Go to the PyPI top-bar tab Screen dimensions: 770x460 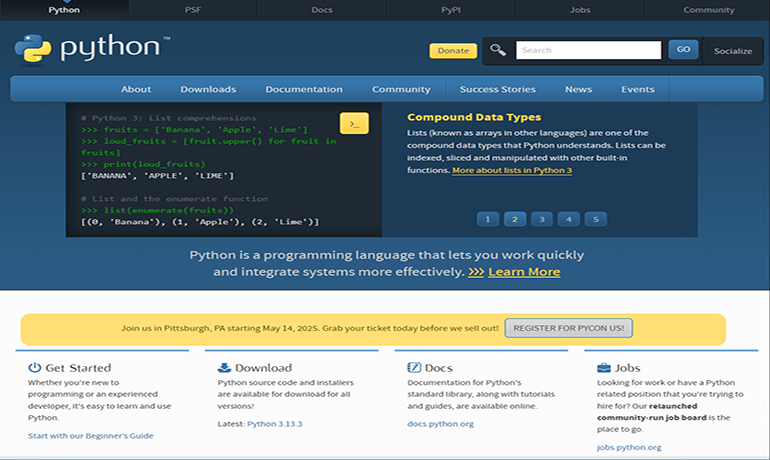pos(451,10)
